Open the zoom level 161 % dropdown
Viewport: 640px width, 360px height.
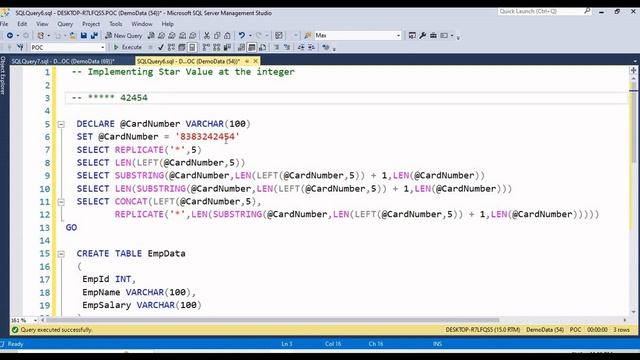pos(35,320)
